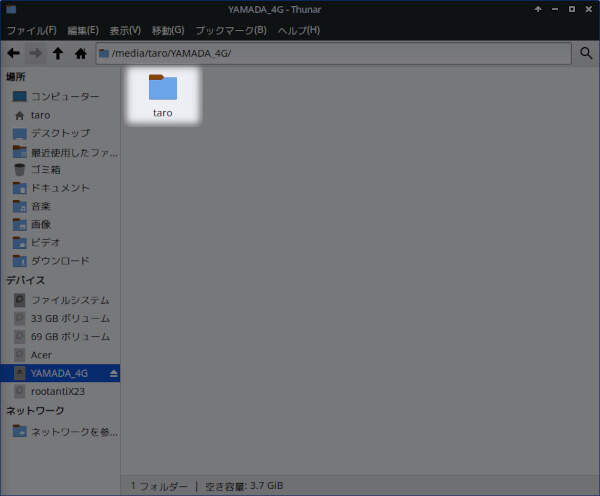
Task: Click the search magnifier icon
Action: point(586,53)
